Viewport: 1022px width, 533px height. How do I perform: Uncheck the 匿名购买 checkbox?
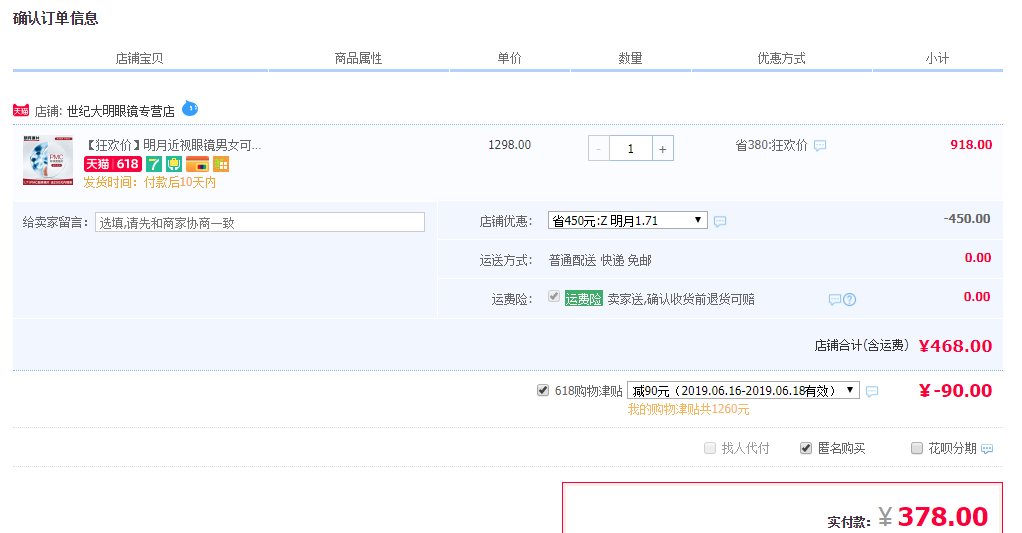tap(806, 448)
